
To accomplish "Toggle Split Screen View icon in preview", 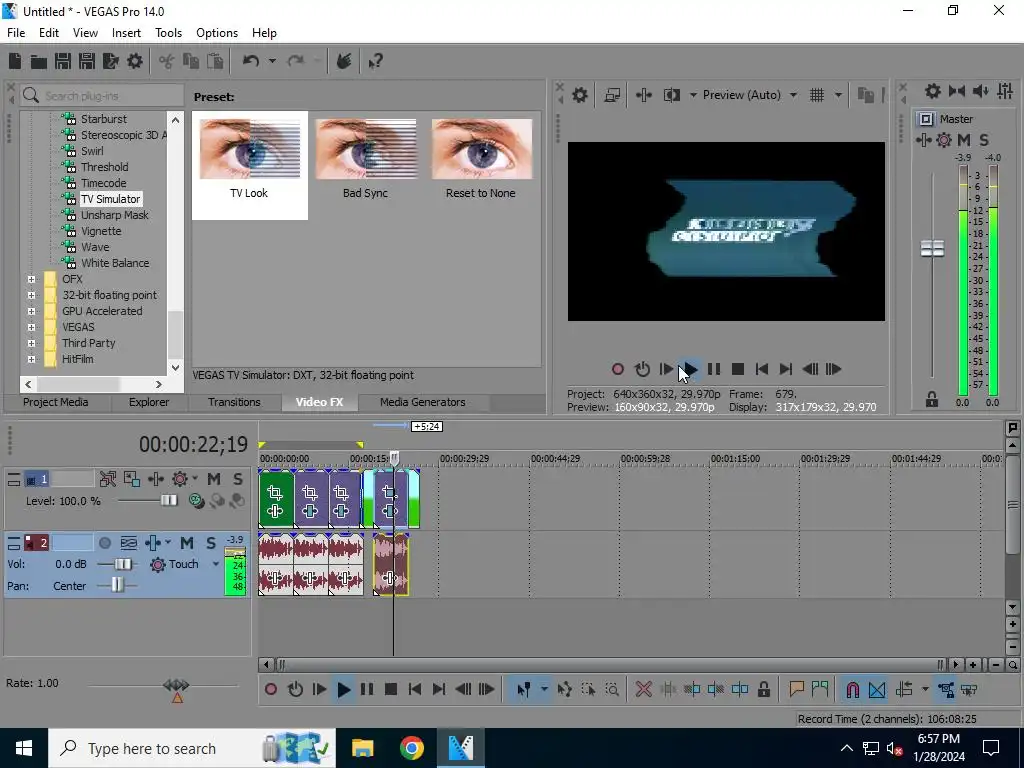I will 672,95.
